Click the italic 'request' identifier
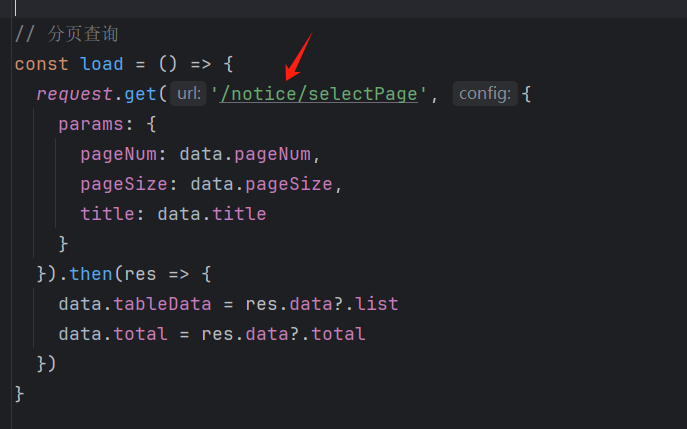The width and height of the screenshot is (687, 429). point(74,94)
